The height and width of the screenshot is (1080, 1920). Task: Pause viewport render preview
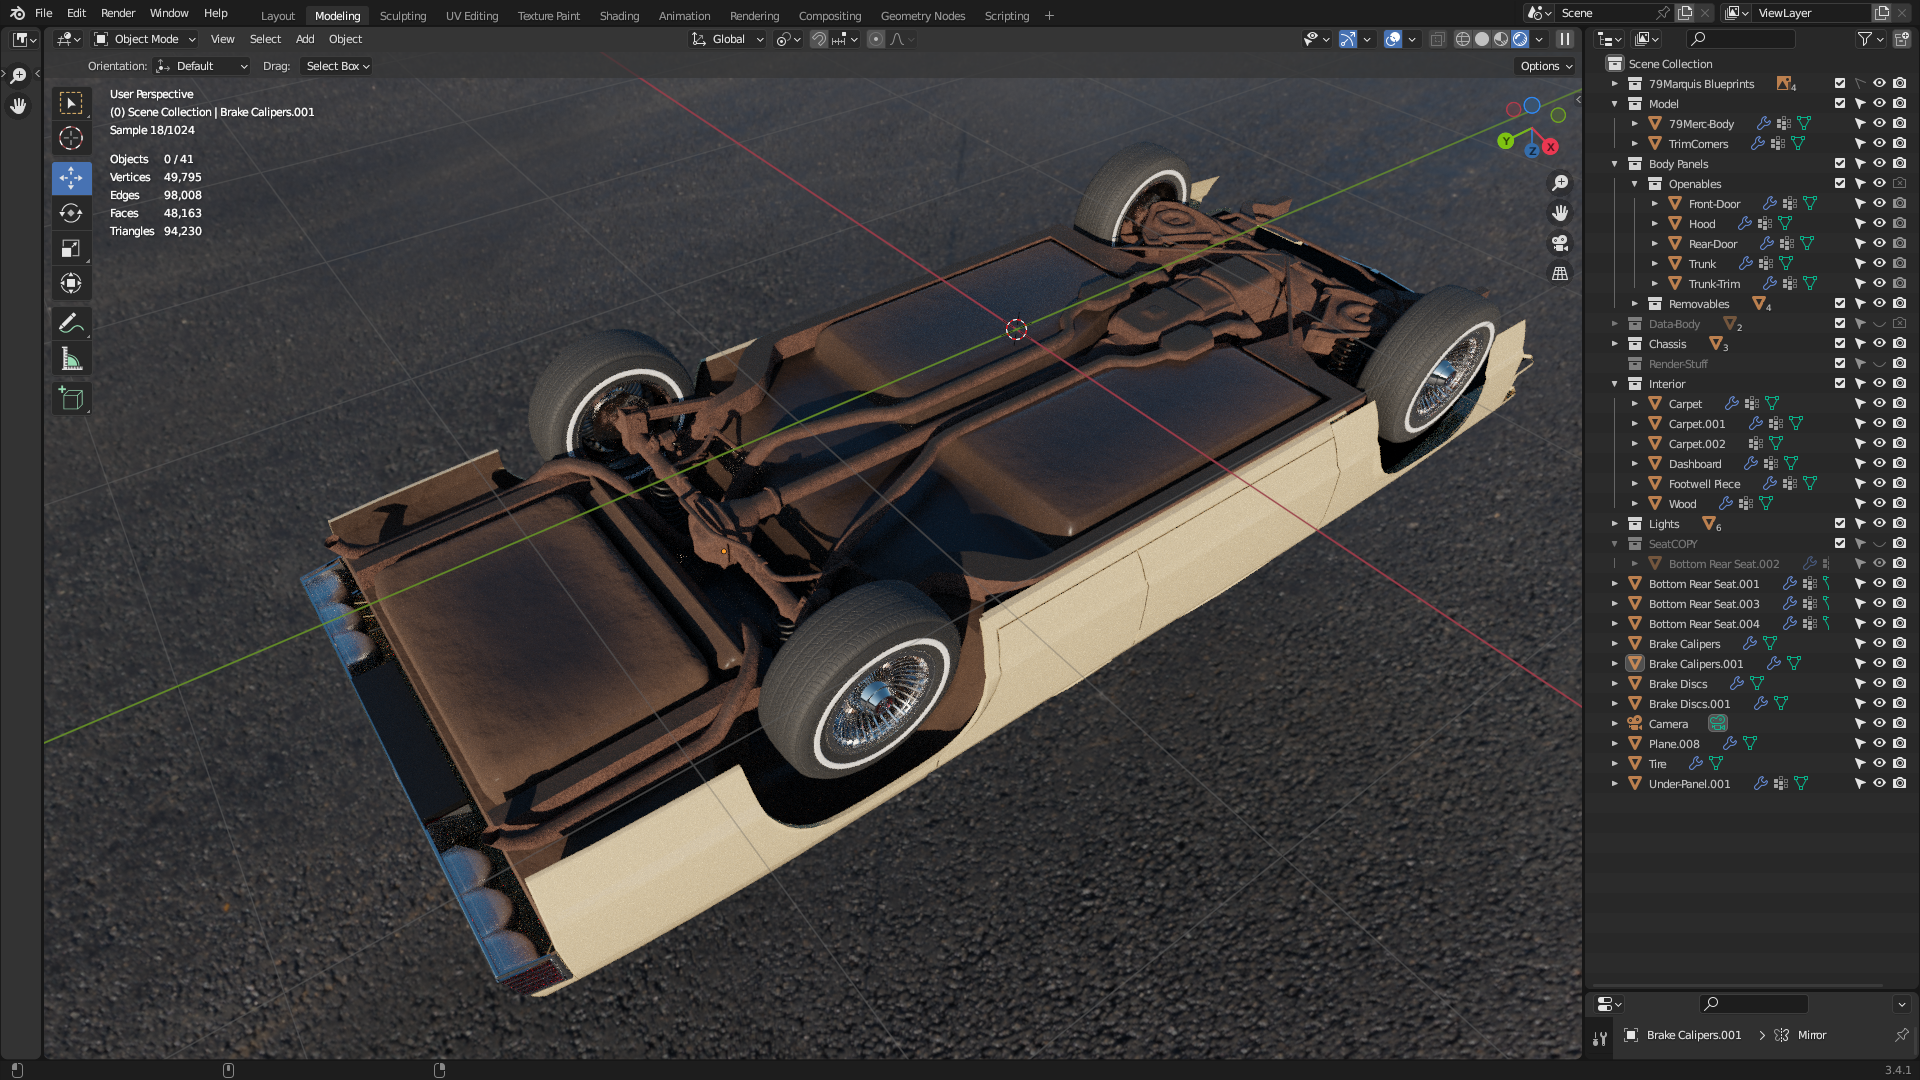click(x=1565, y=39)
